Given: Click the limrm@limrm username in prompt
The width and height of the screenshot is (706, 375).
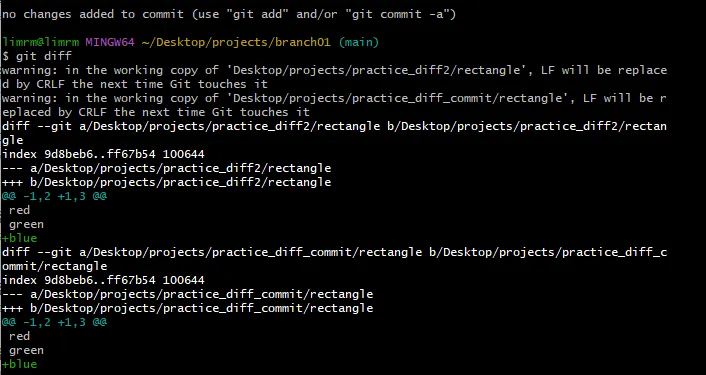Looking at the screenshot, I should [40, 42].
